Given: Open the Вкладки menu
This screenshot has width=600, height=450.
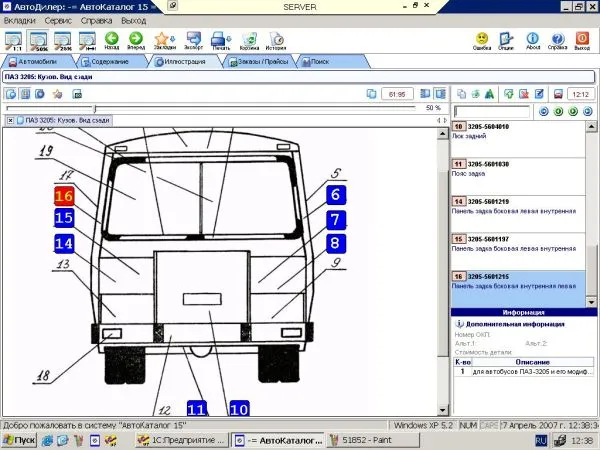Looking at the screenshot, I should point(20,21).
